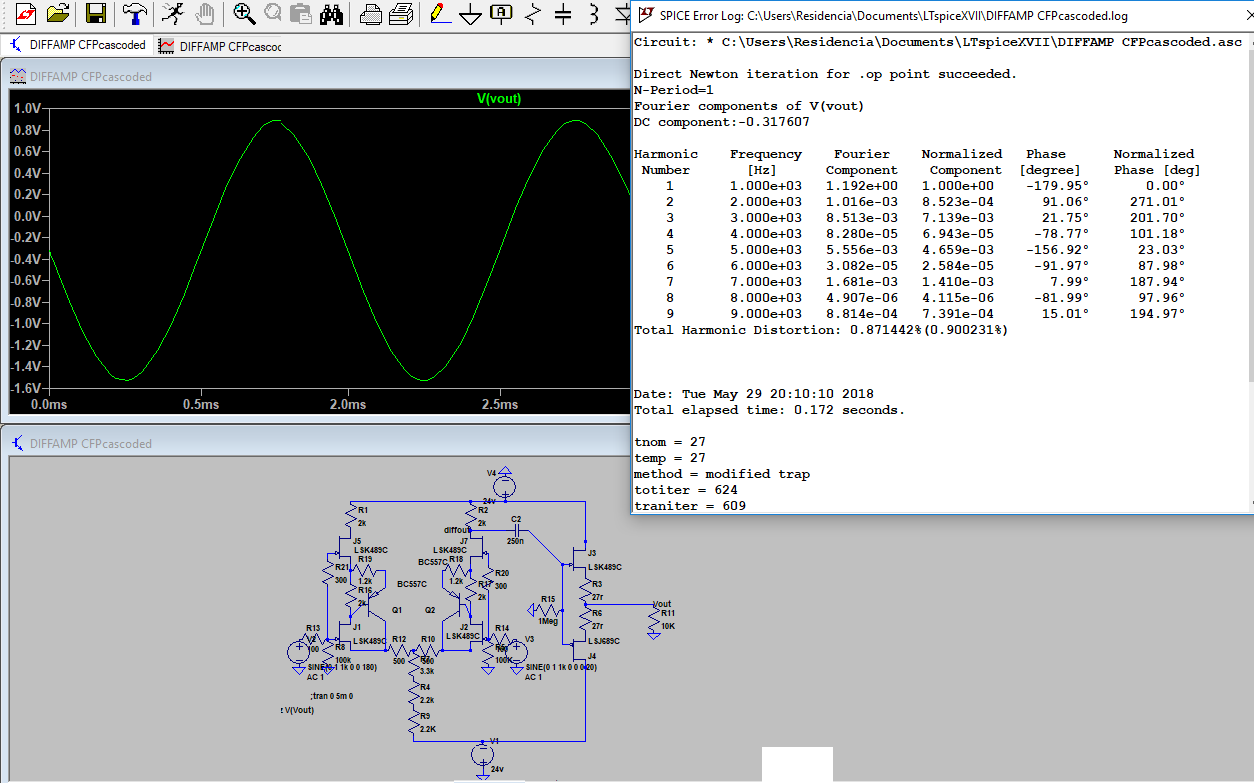Click the 'method = modified trap' line
Image resolution: width=1254 pixels, height=783 pixels.
[722, 474]
